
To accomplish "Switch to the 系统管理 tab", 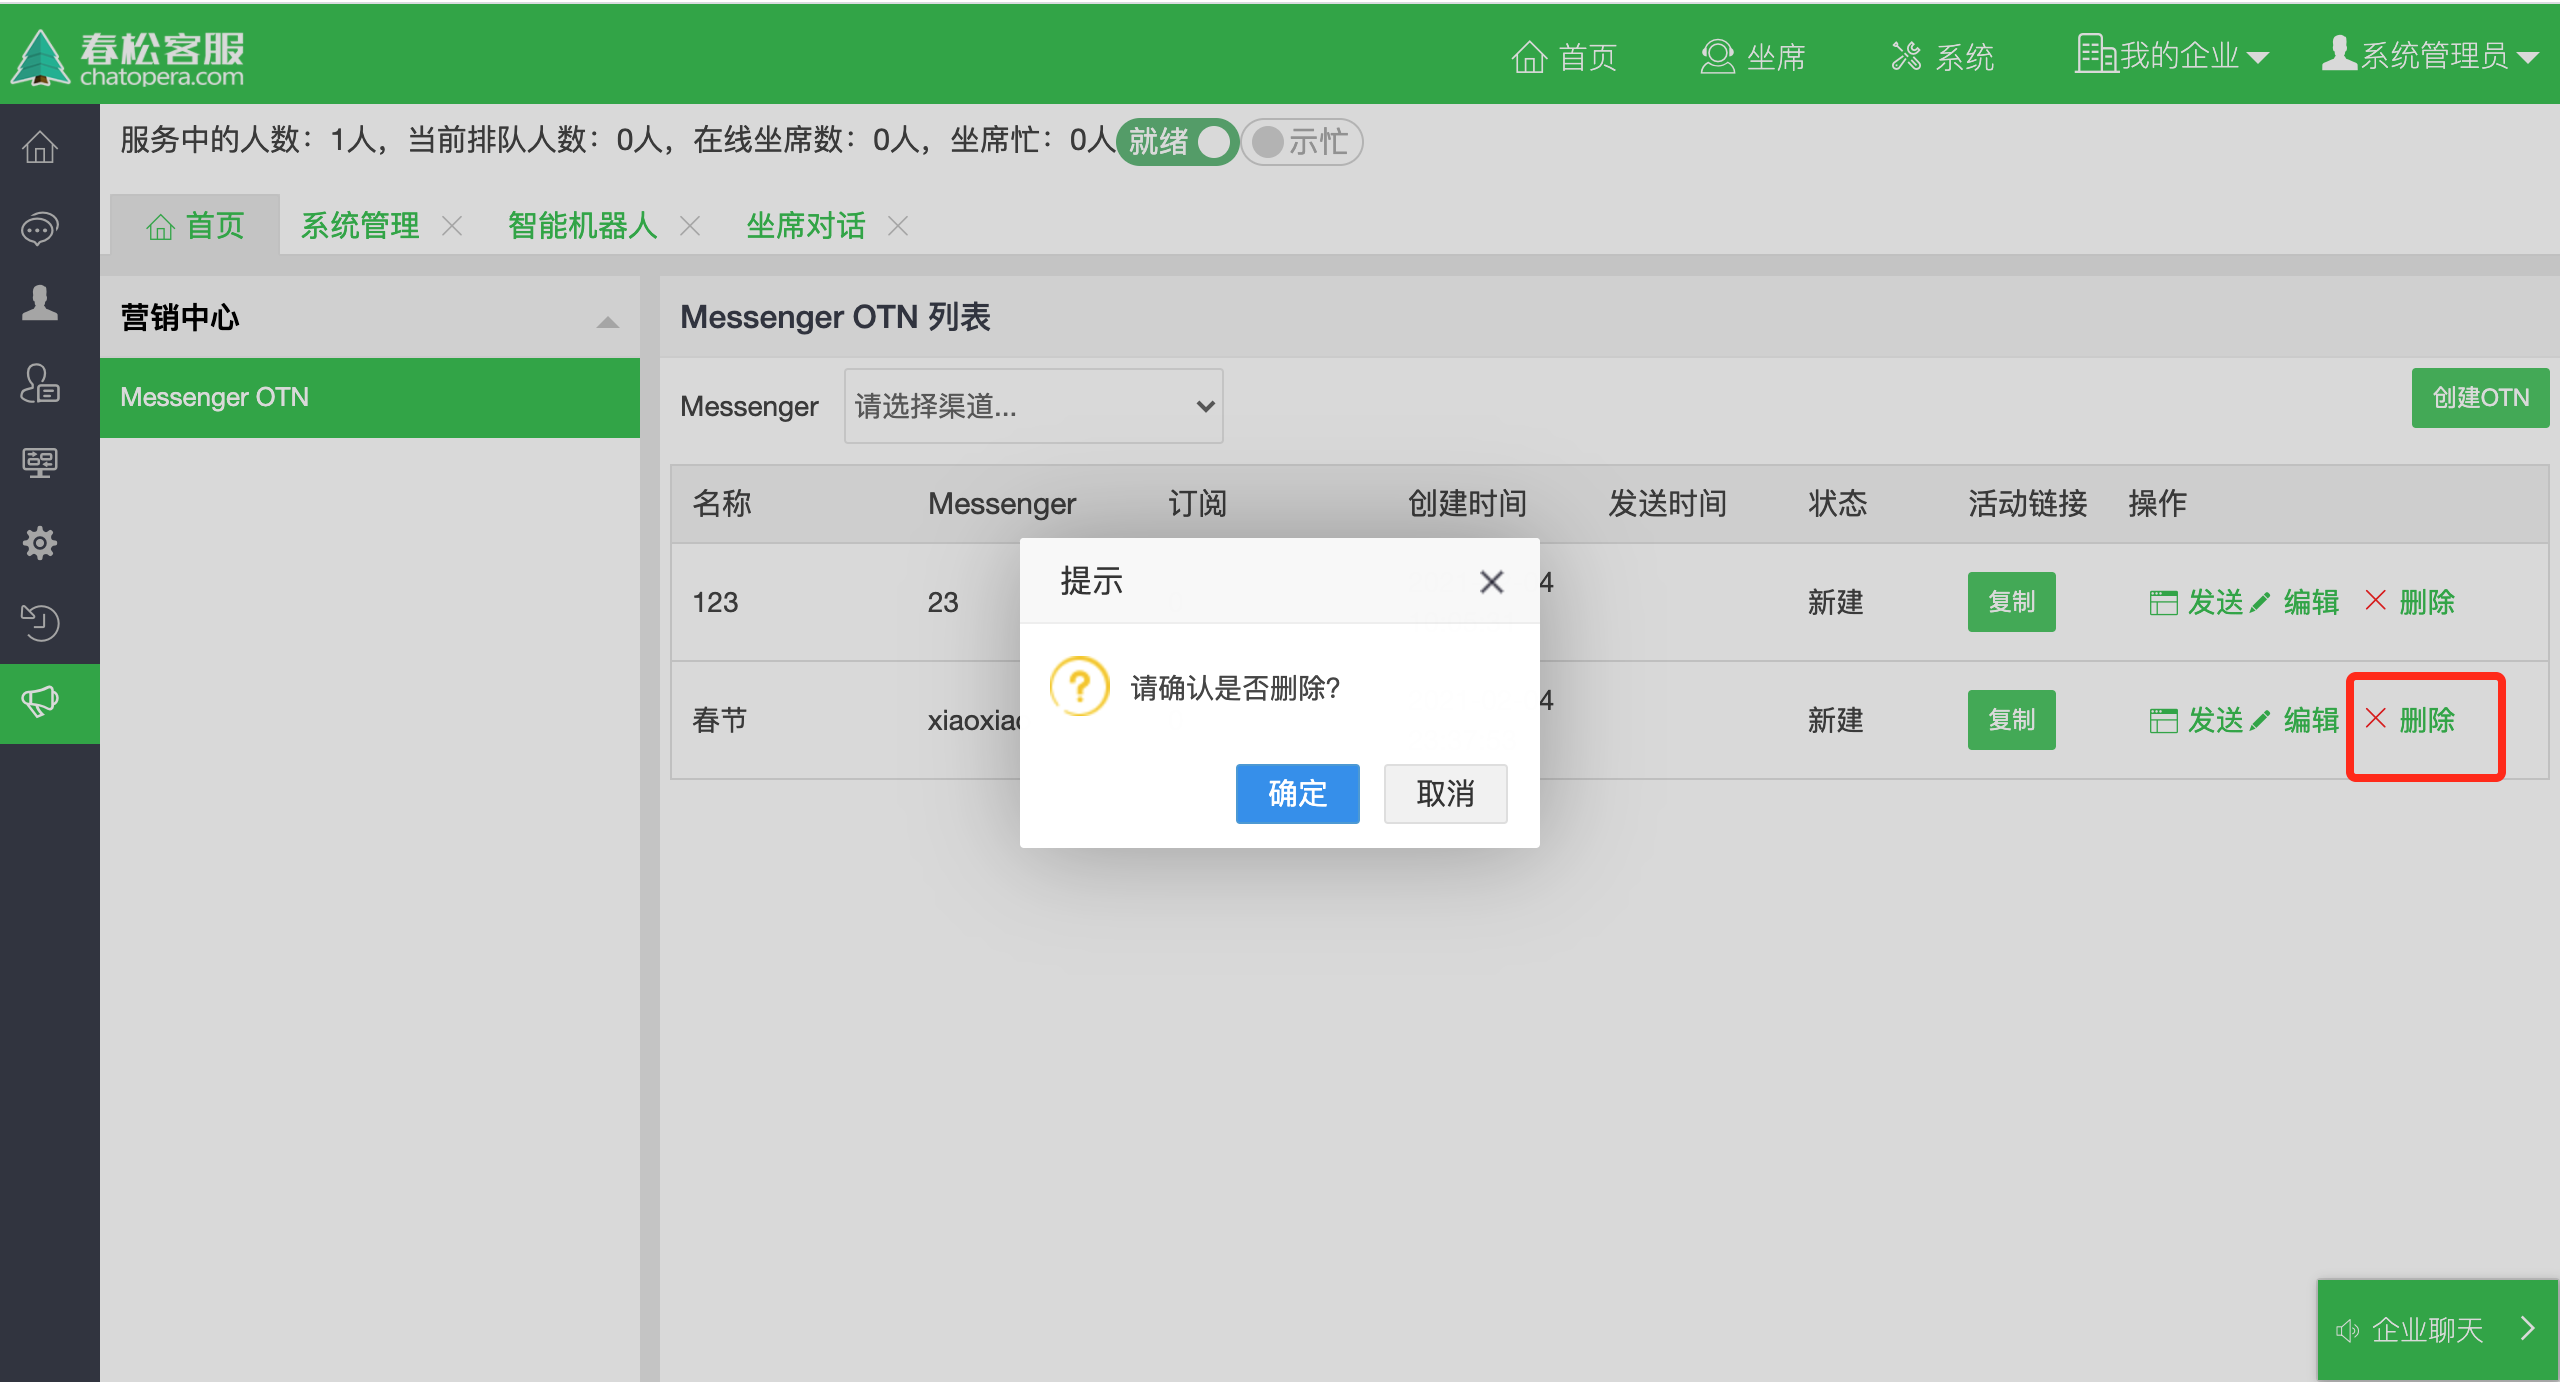I will click(x=360, y=226).
